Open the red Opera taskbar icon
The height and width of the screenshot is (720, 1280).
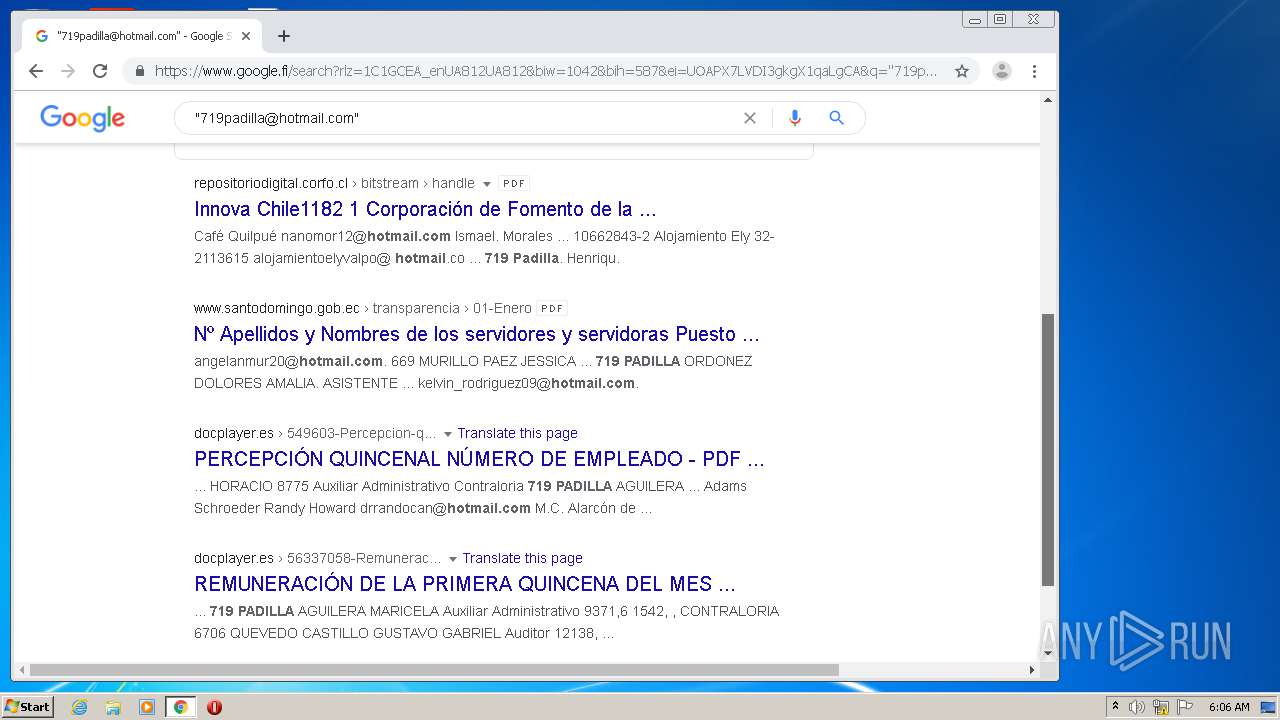coord(214,707)
